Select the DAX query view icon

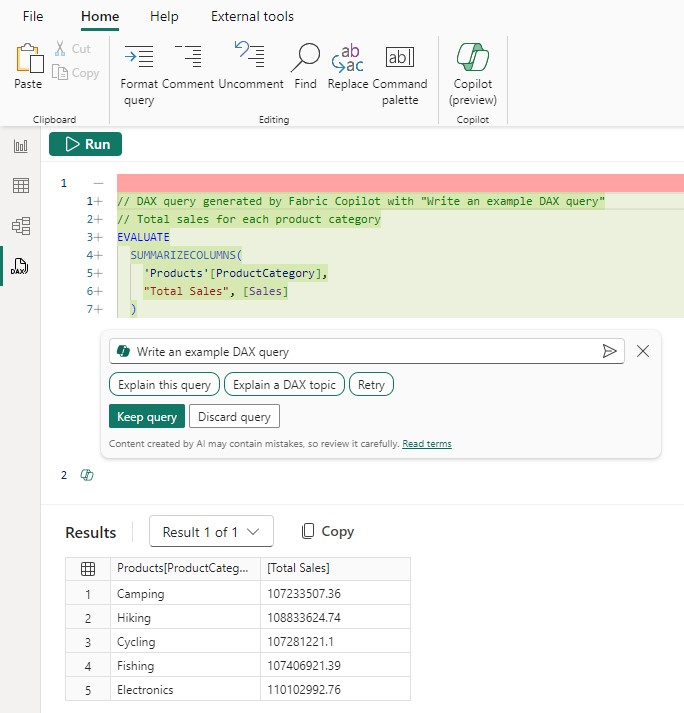[x=20, y=266]
